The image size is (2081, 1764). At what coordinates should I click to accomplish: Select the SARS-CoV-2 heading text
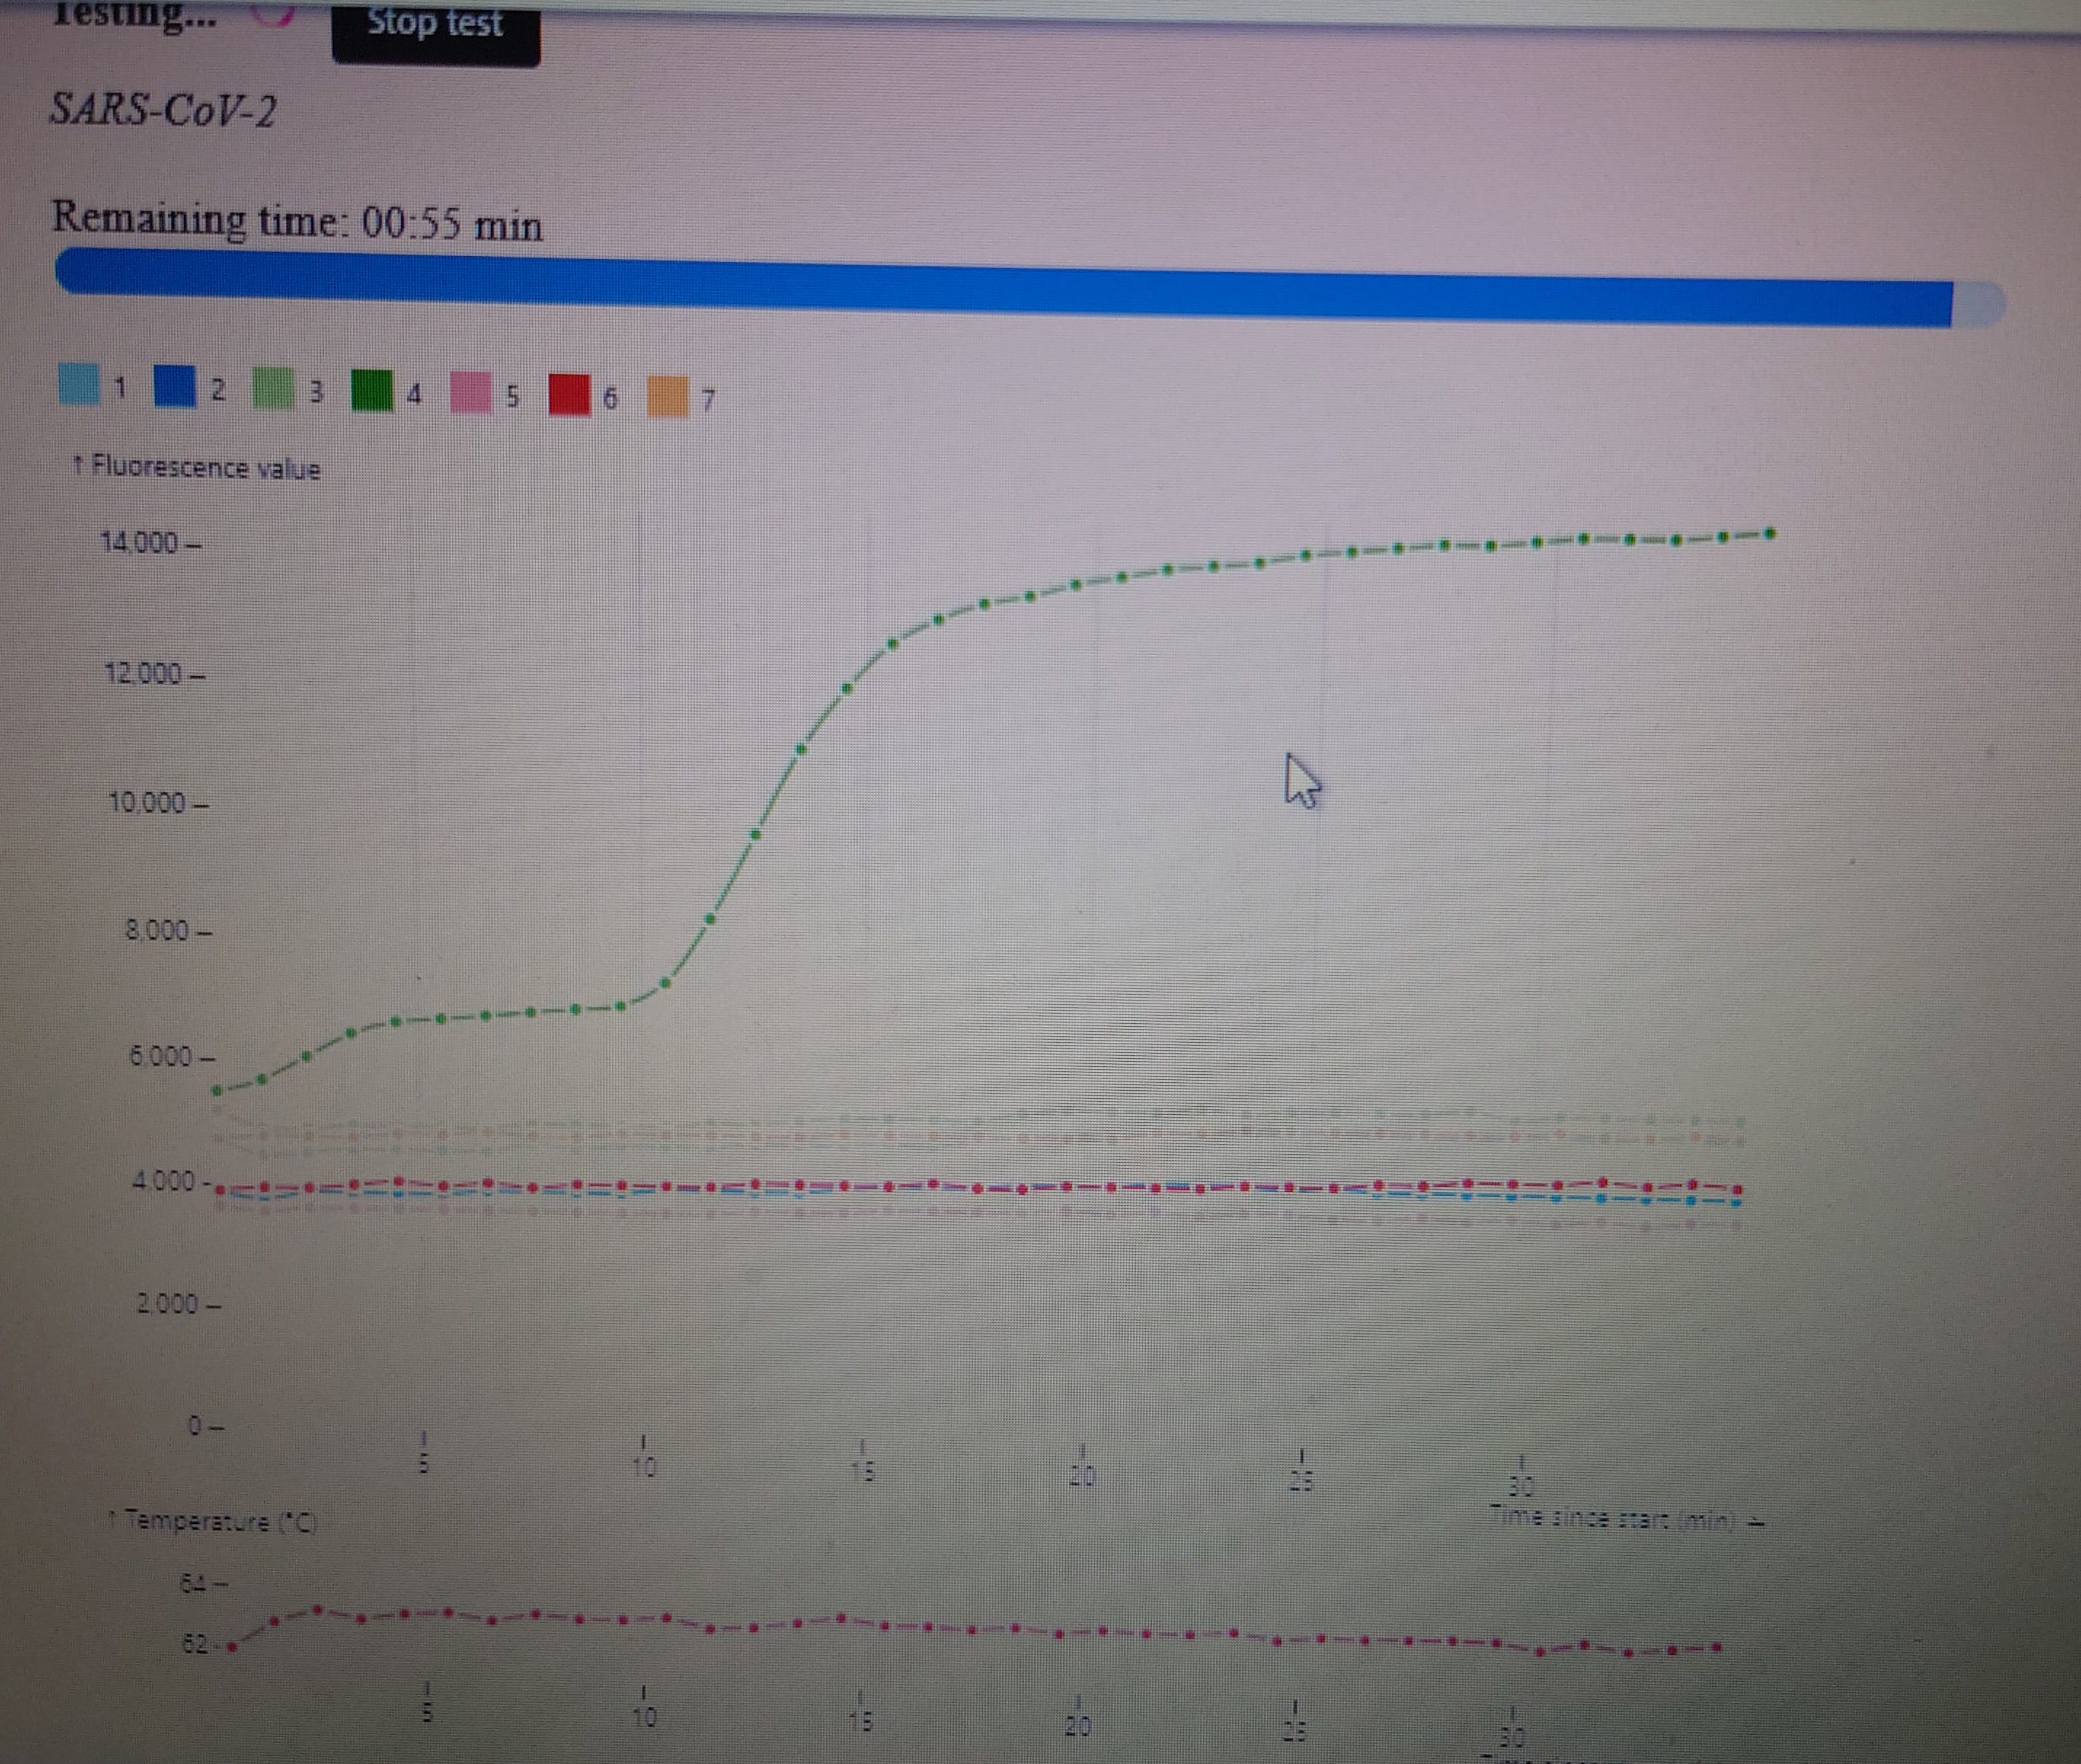point(163,109)
